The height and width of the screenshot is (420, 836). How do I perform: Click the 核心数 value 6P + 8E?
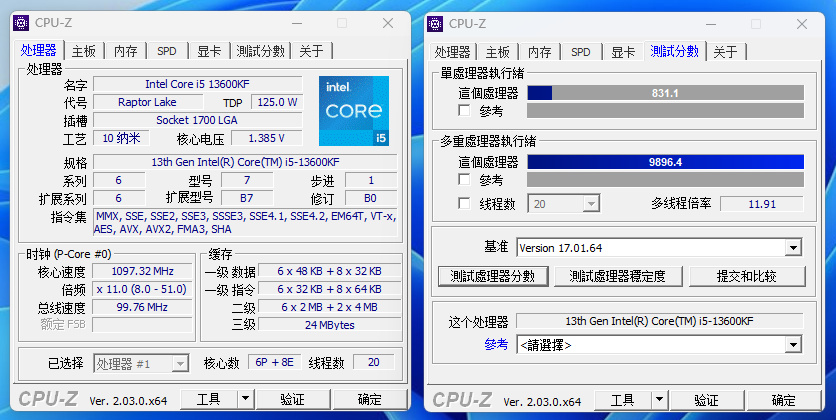point(275,362)
